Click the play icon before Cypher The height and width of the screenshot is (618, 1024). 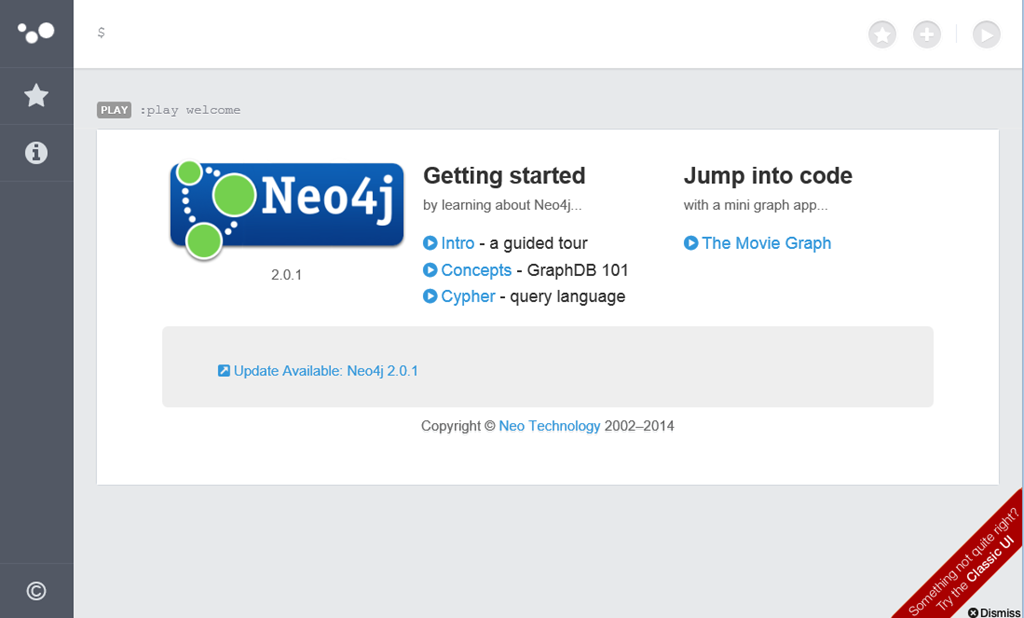click(x=430, y=296)
